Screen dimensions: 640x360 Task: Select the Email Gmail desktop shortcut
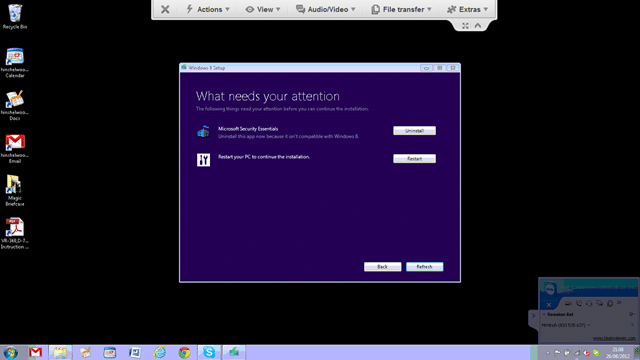15,148
